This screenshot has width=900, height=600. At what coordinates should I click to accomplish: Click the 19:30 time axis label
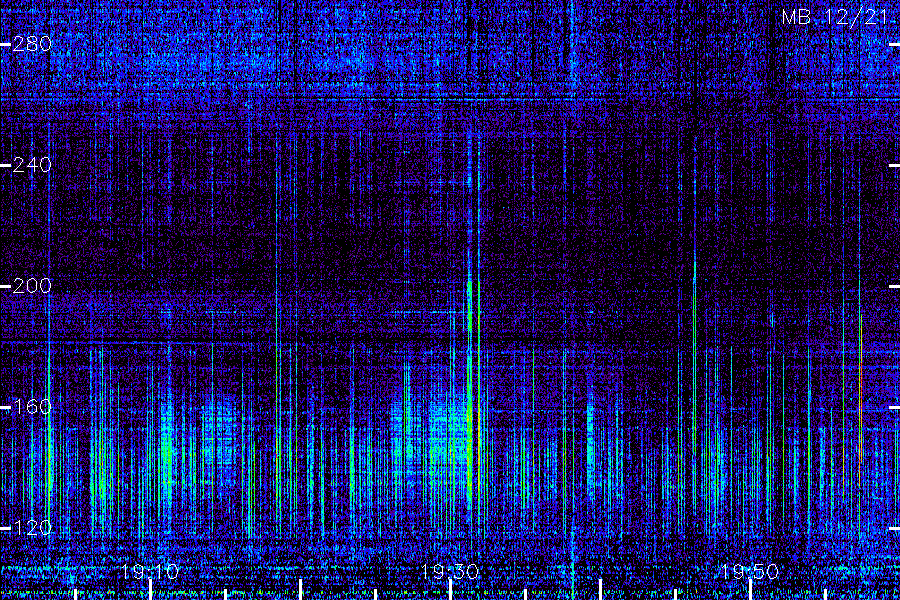tap(450, 571)
